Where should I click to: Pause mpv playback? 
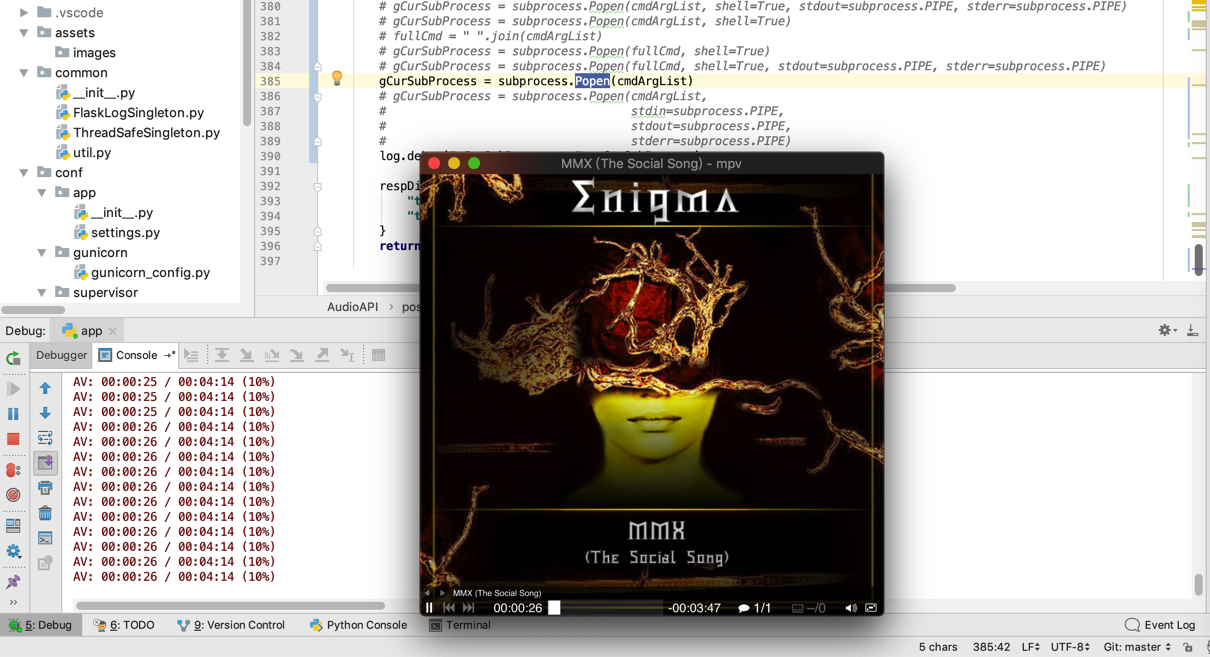tap(430, 608)
